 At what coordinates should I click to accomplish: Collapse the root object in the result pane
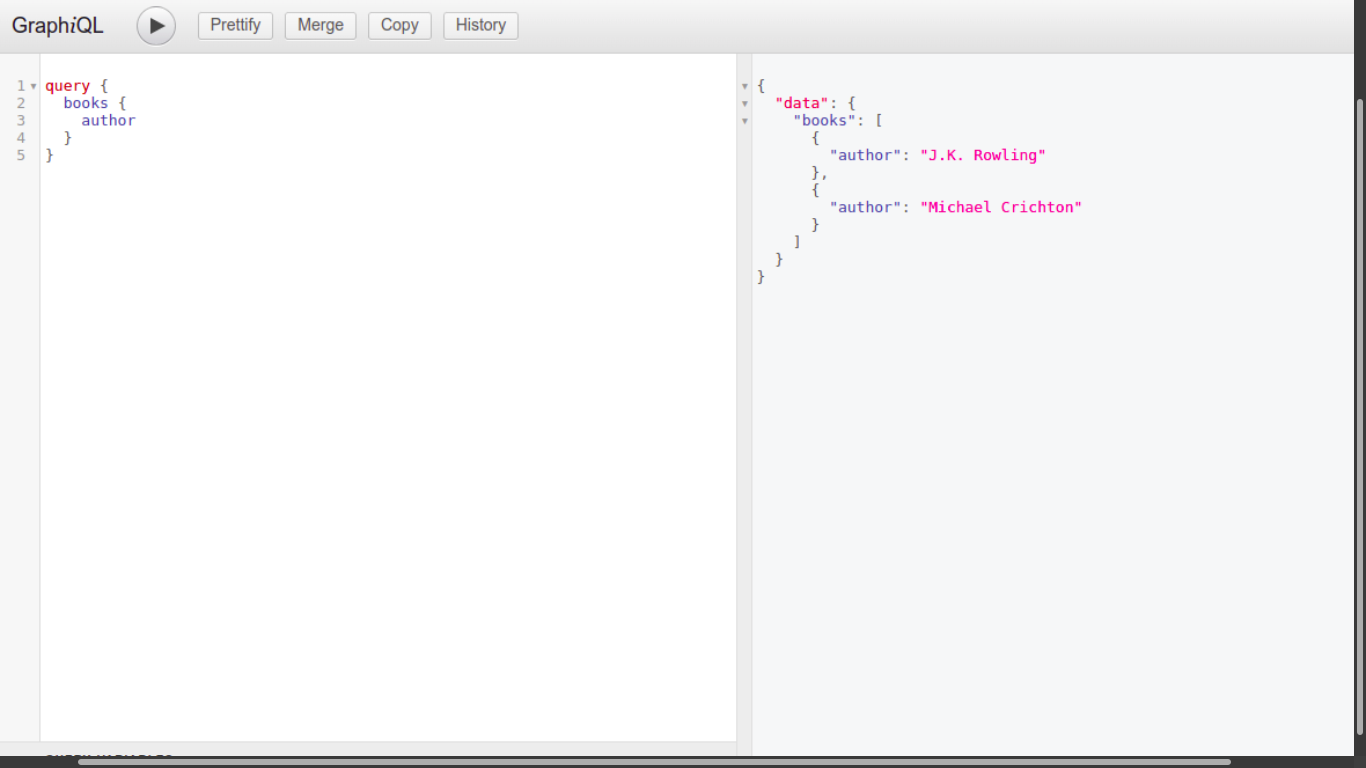(744, 87)
